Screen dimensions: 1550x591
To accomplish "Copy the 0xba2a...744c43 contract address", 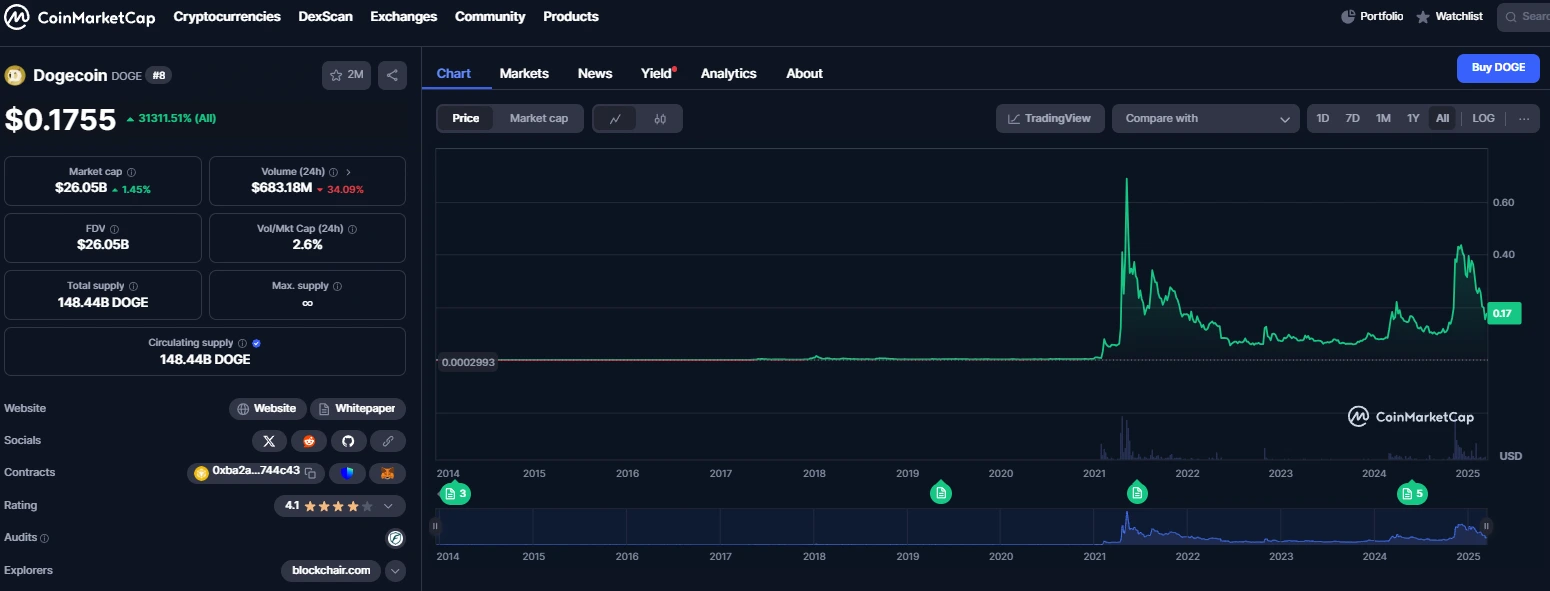I will tap(312, 472).
